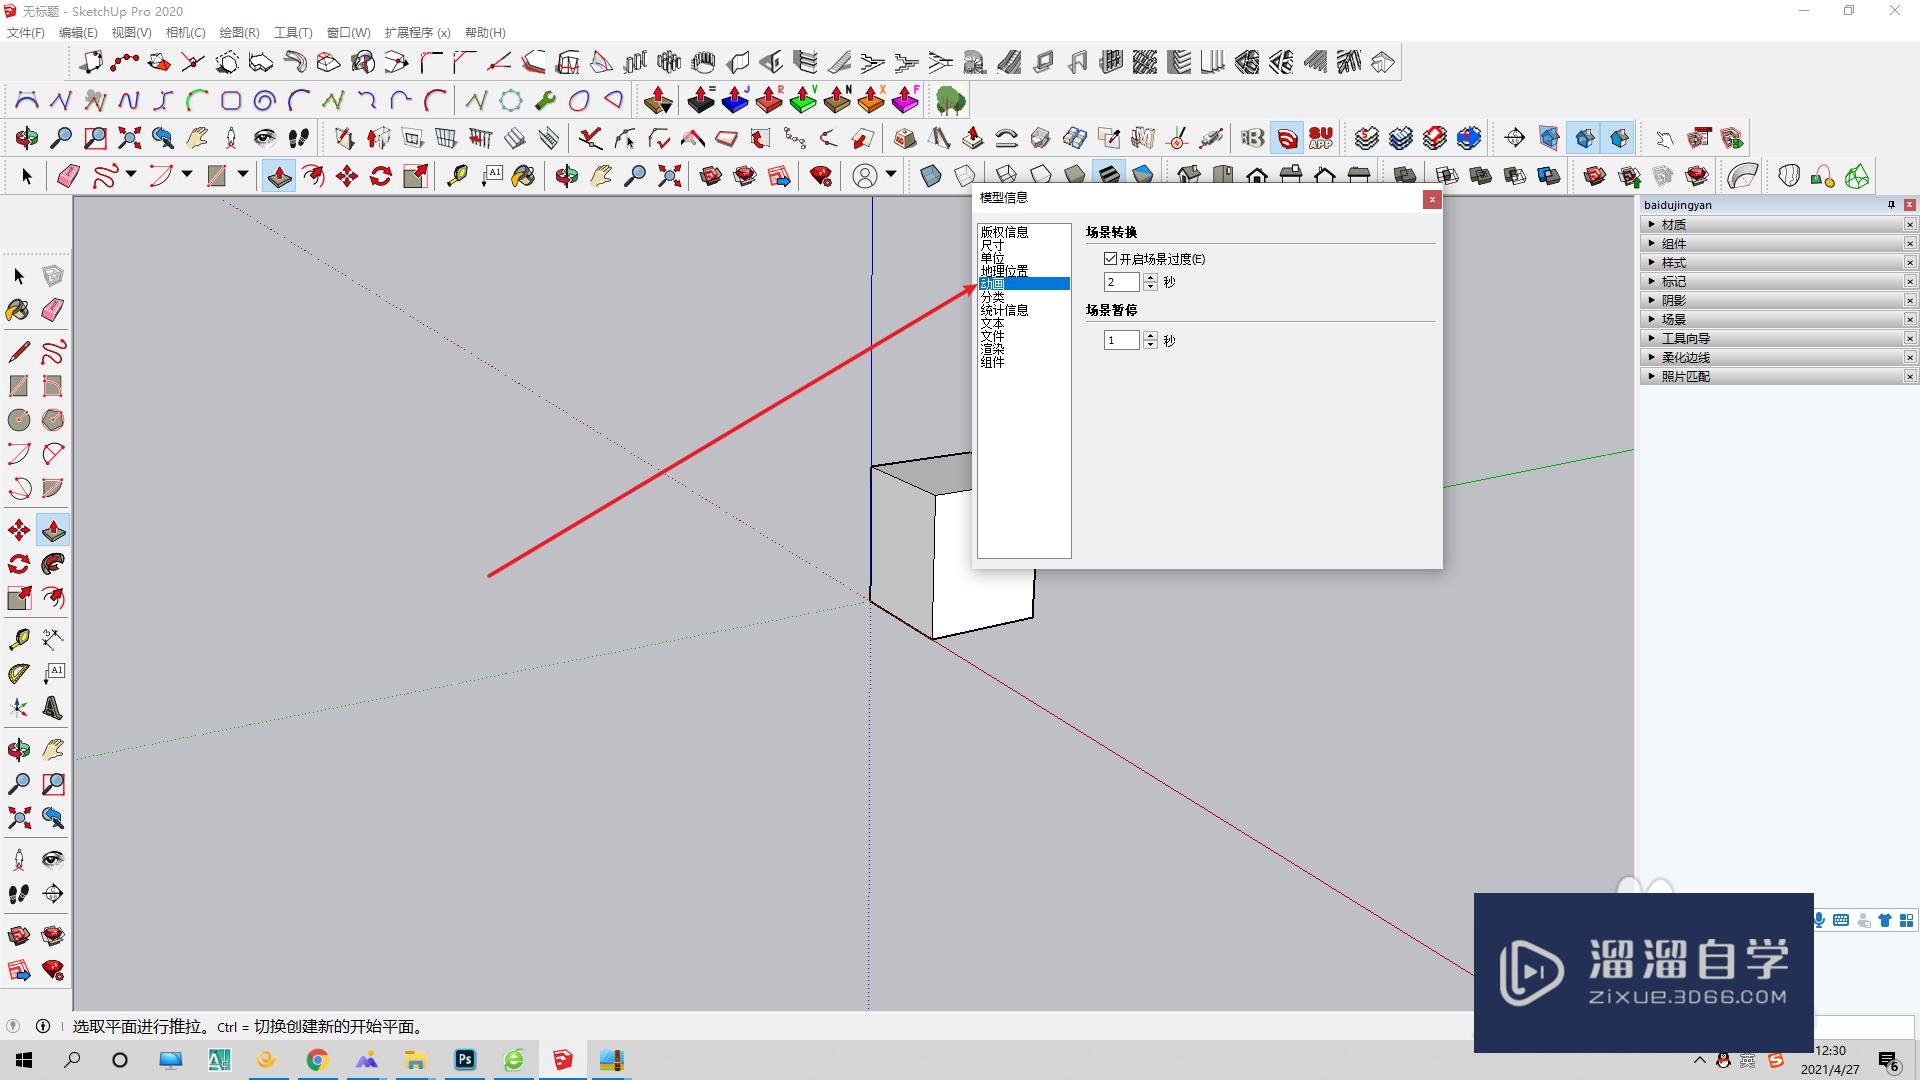Viewport: 1920px width, 1080px height.
Task: Pin the baidujingyan tray
Action: (x=1891, y=205)
